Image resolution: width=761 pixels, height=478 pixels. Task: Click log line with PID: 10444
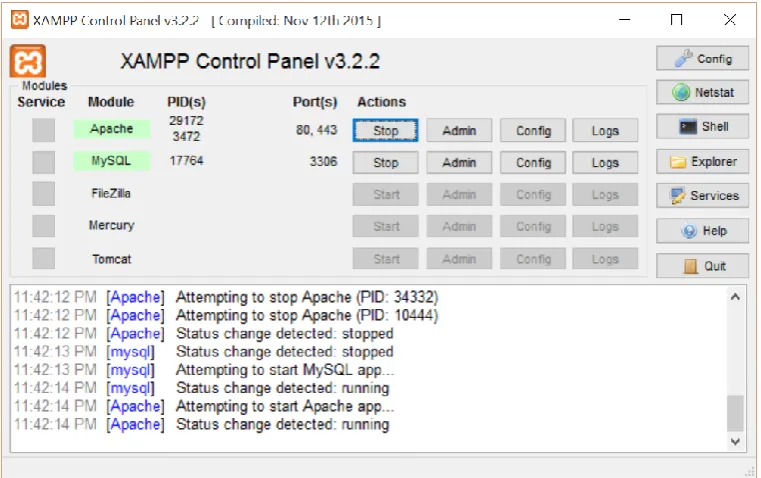[226, 315]
